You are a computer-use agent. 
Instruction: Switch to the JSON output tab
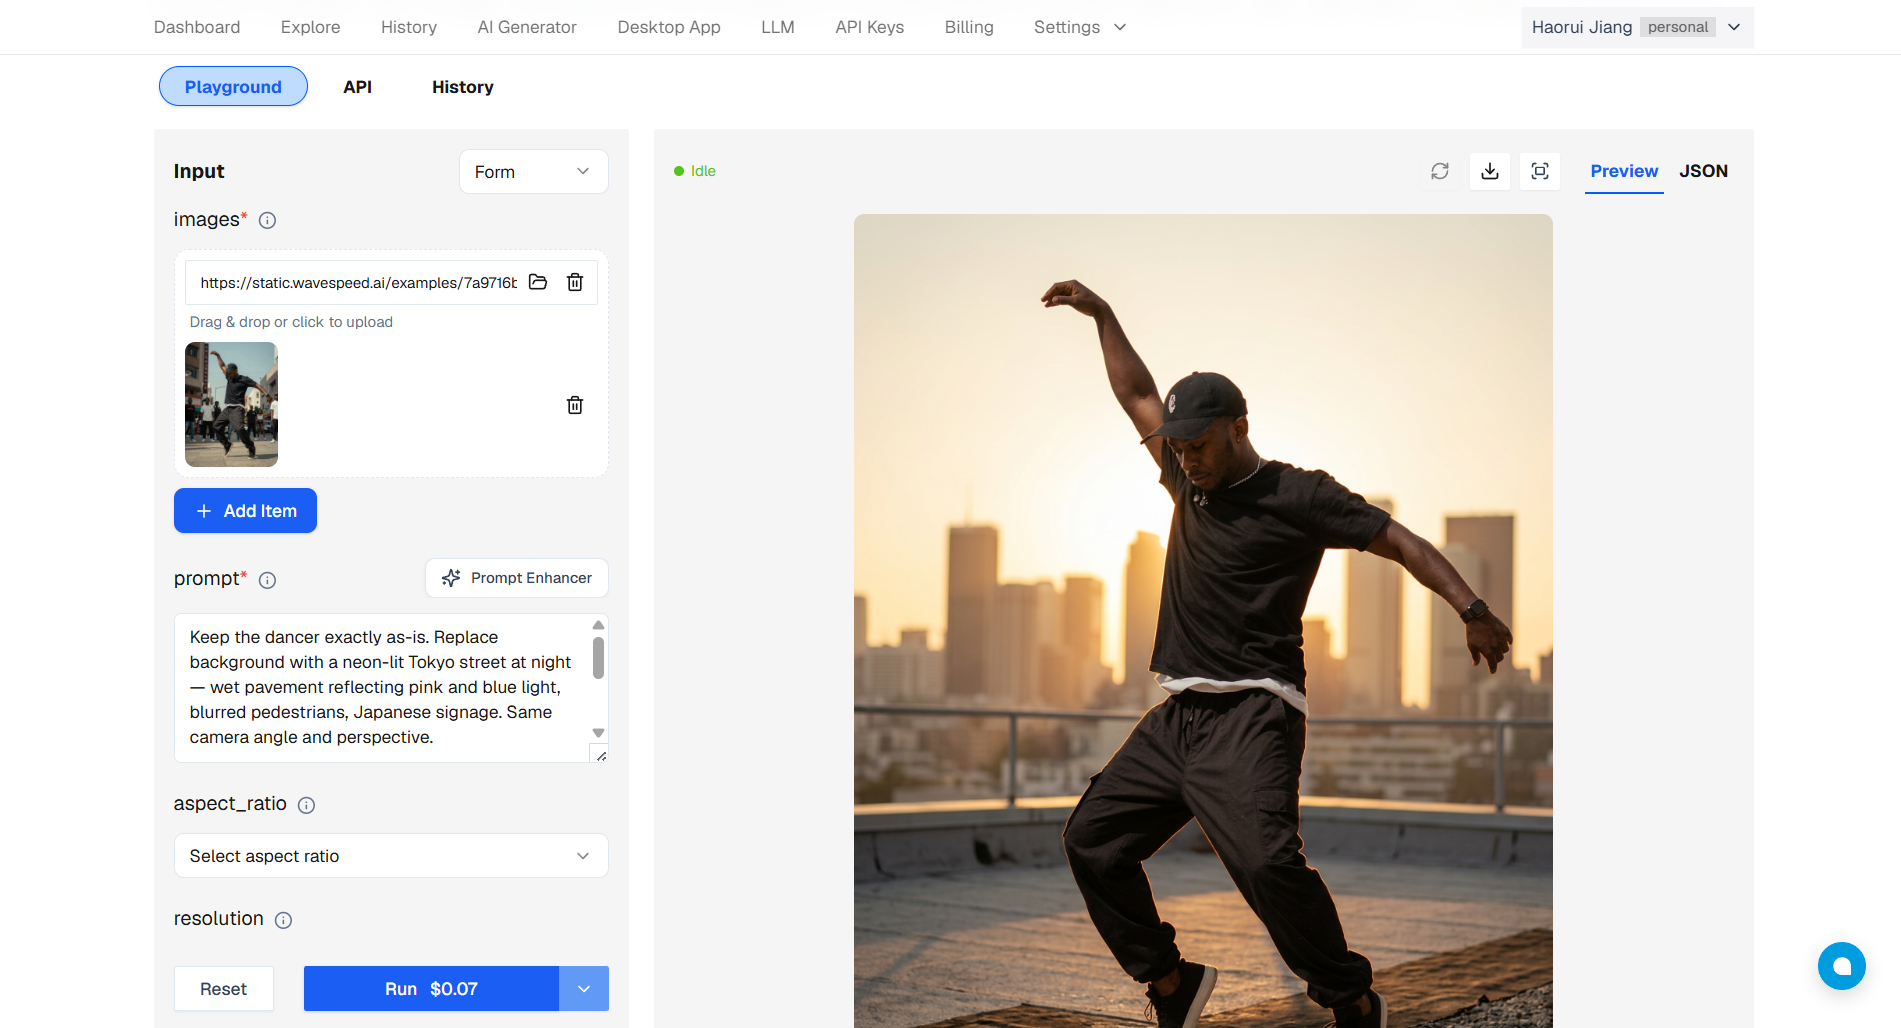[1703, 171]
